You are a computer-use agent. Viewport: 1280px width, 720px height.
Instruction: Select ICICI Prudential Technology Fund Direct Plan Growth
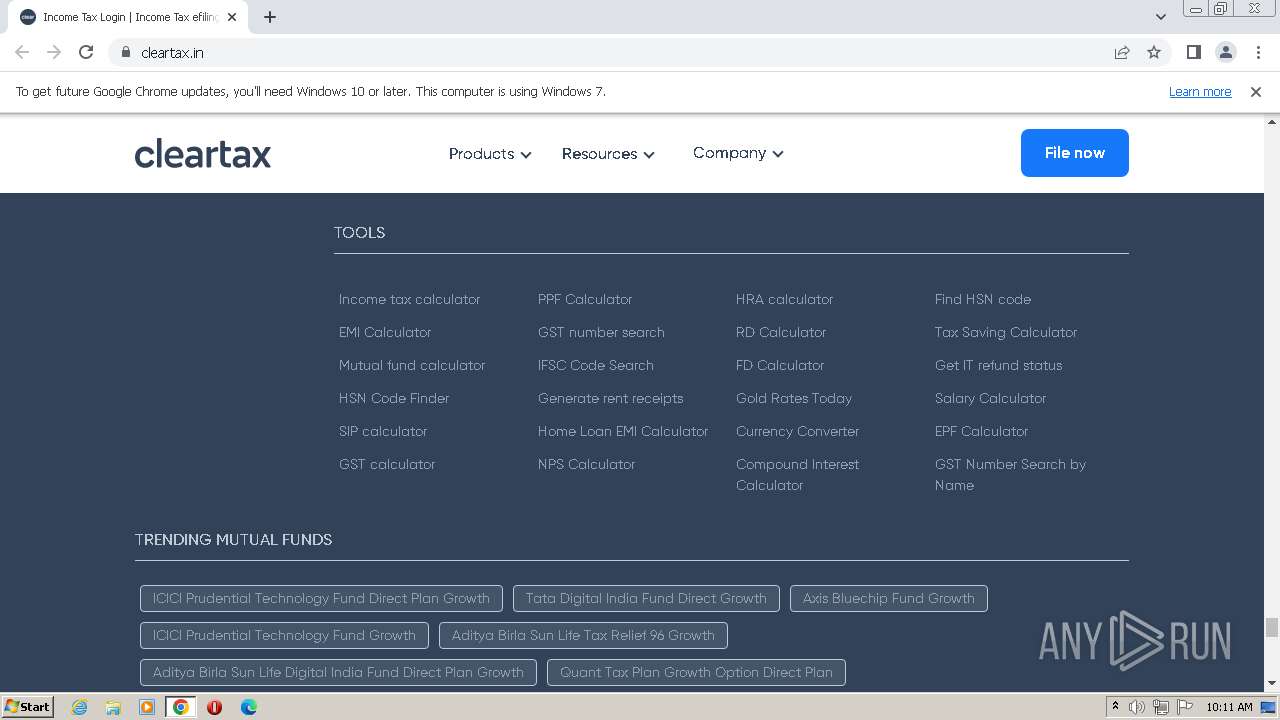[x=321, y=598]
